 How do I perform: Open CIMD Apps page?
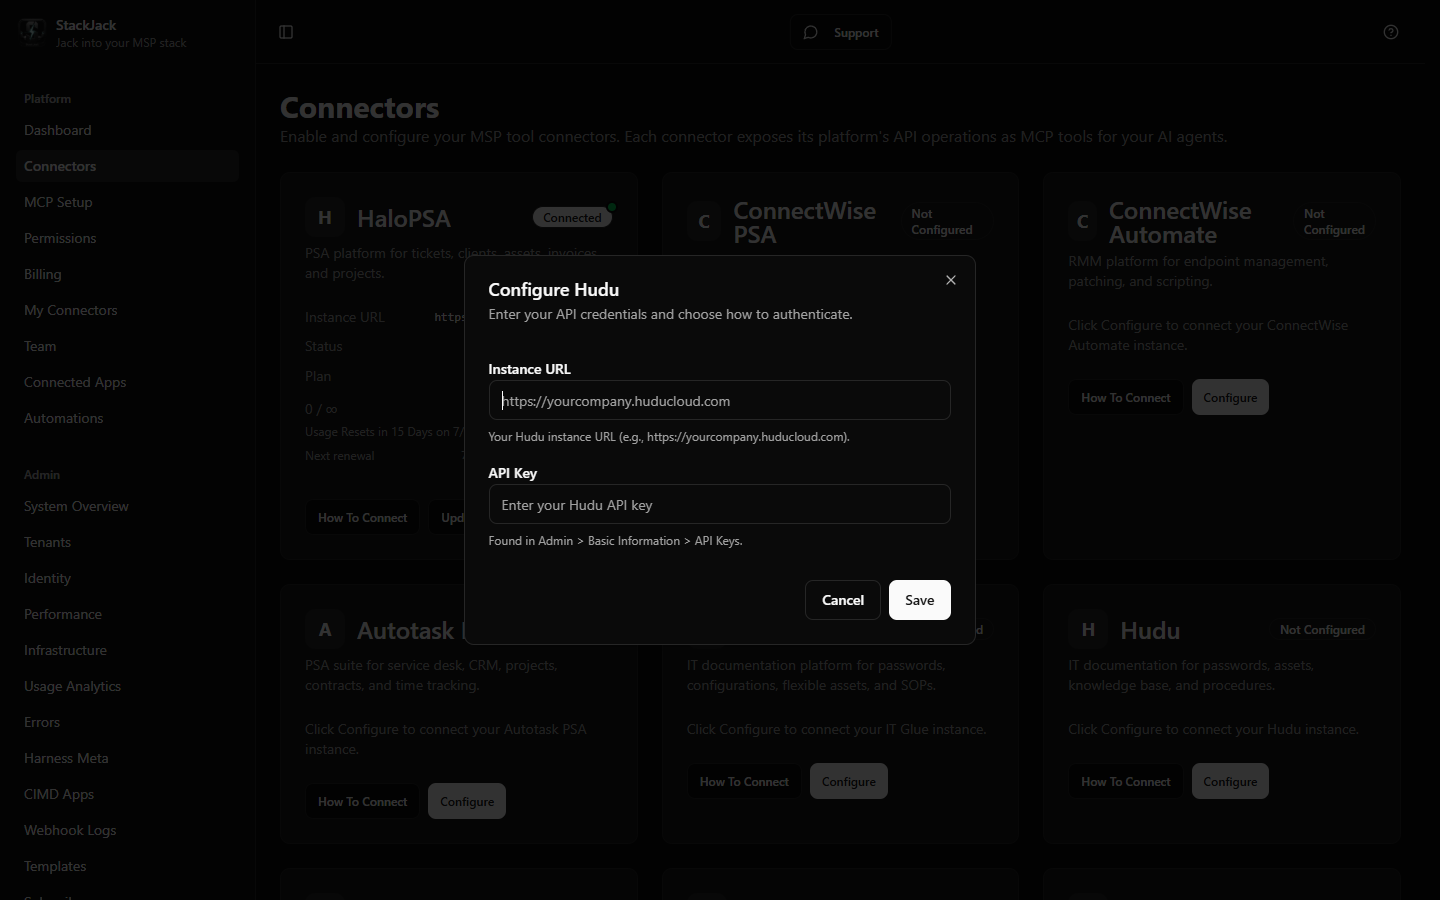click(127, 794)
